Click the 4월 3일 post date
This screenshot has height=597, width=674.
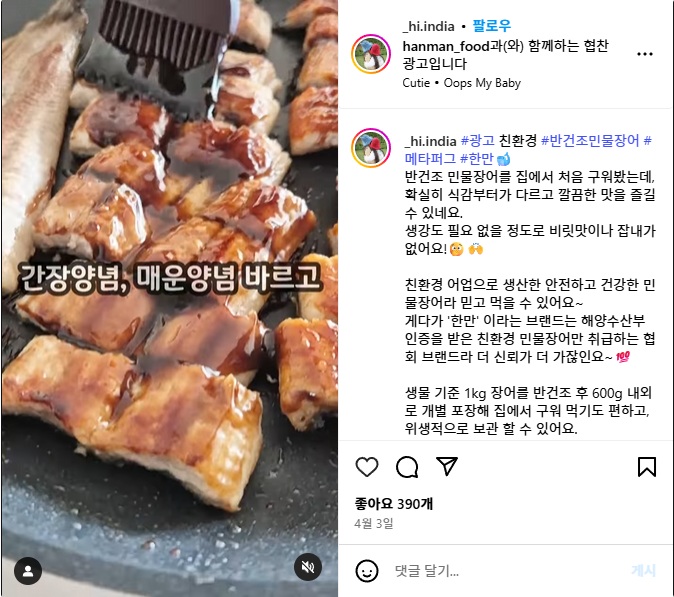coord(374,523)
